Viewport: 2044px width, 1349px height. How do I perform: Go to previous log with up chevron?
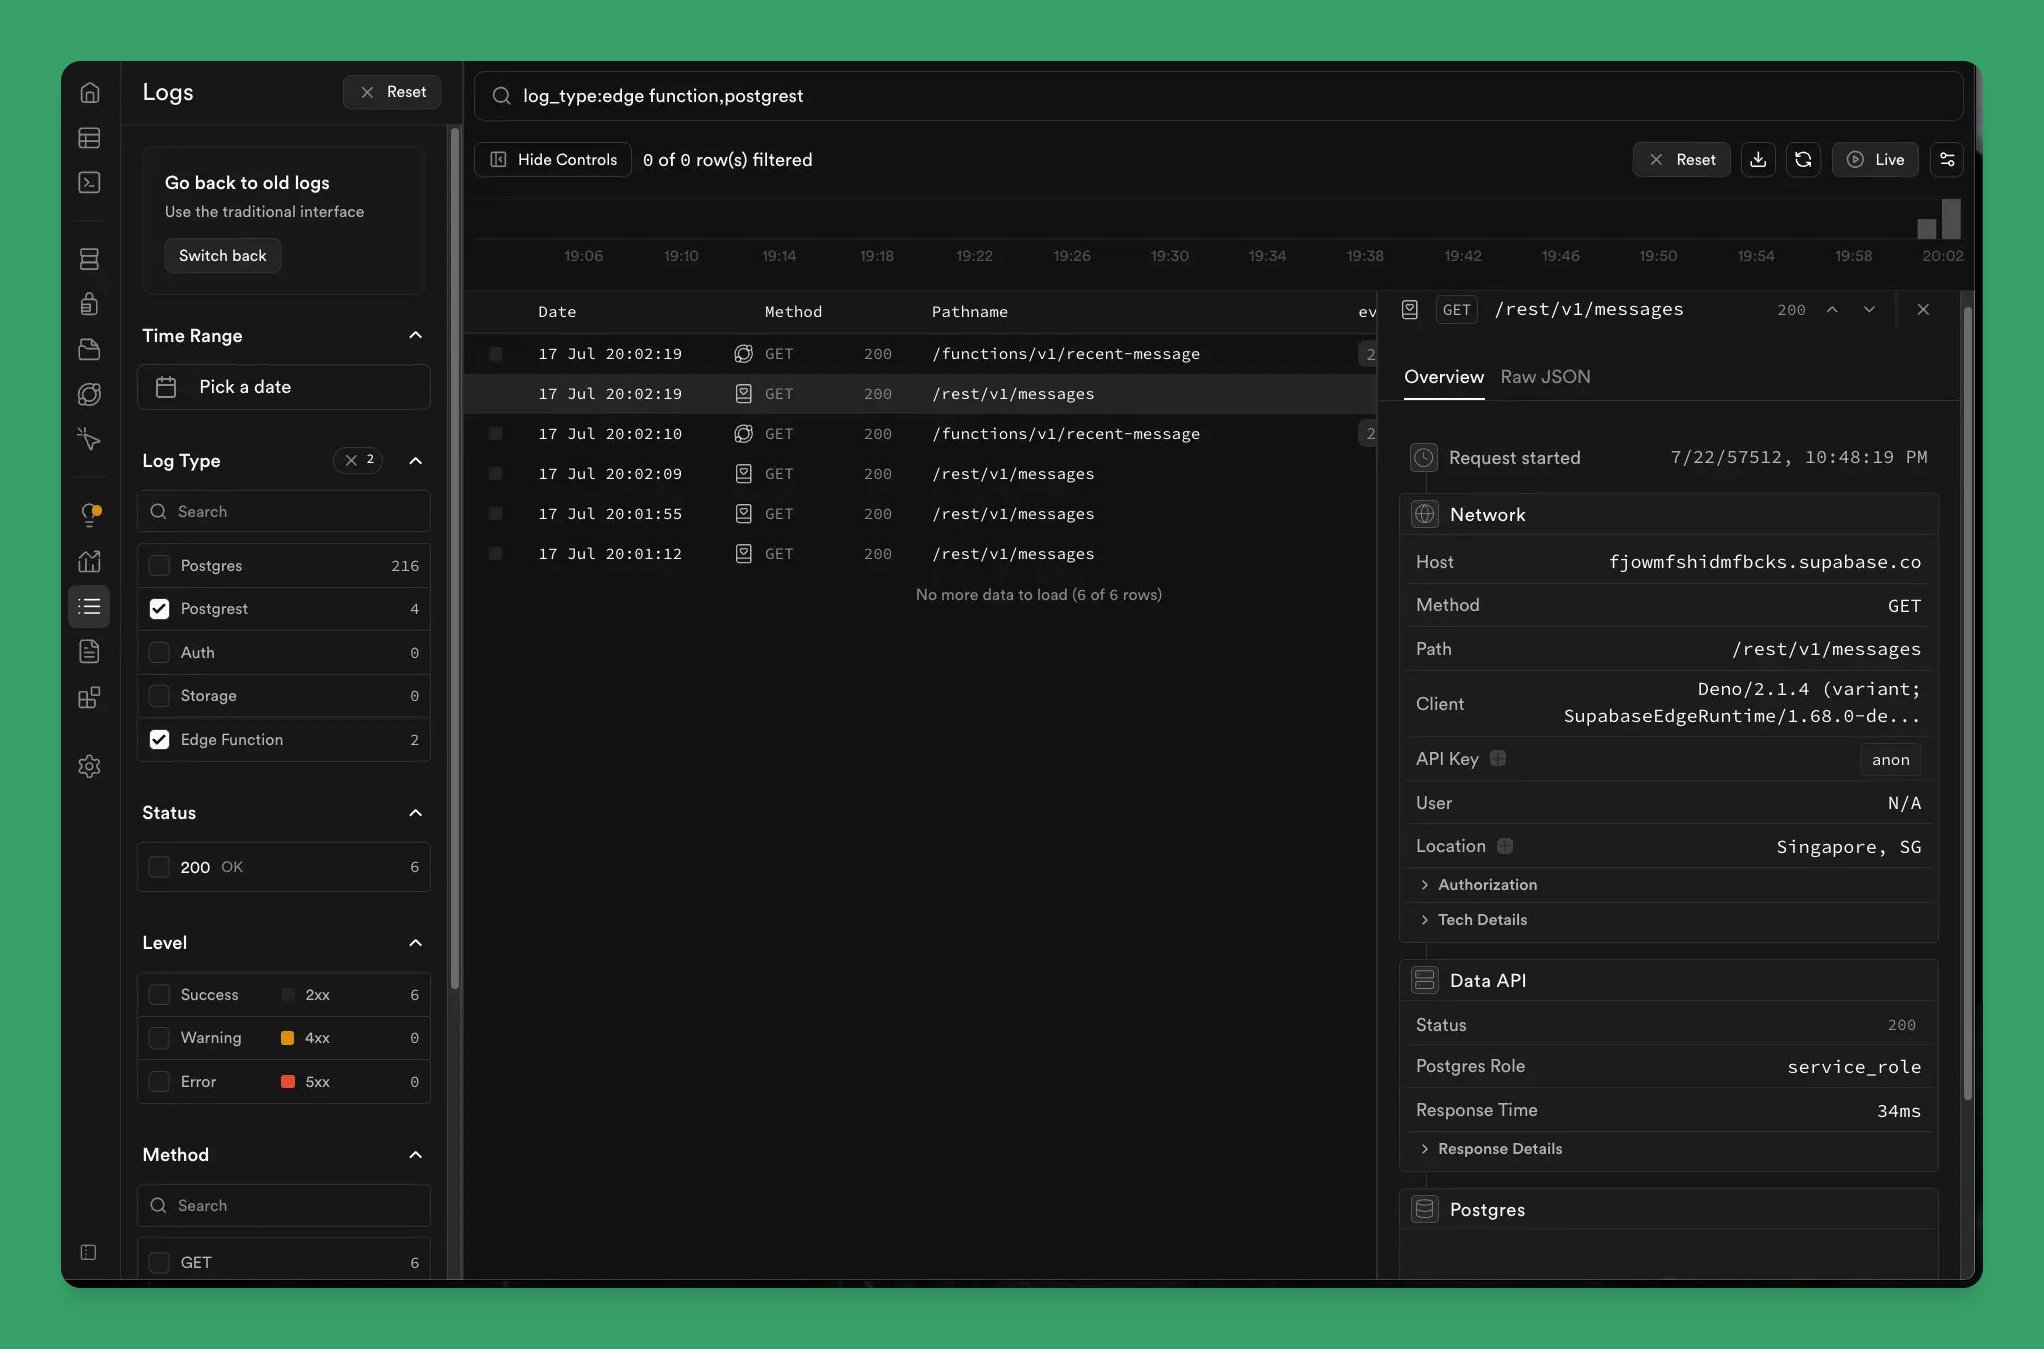coord(1832,309)
